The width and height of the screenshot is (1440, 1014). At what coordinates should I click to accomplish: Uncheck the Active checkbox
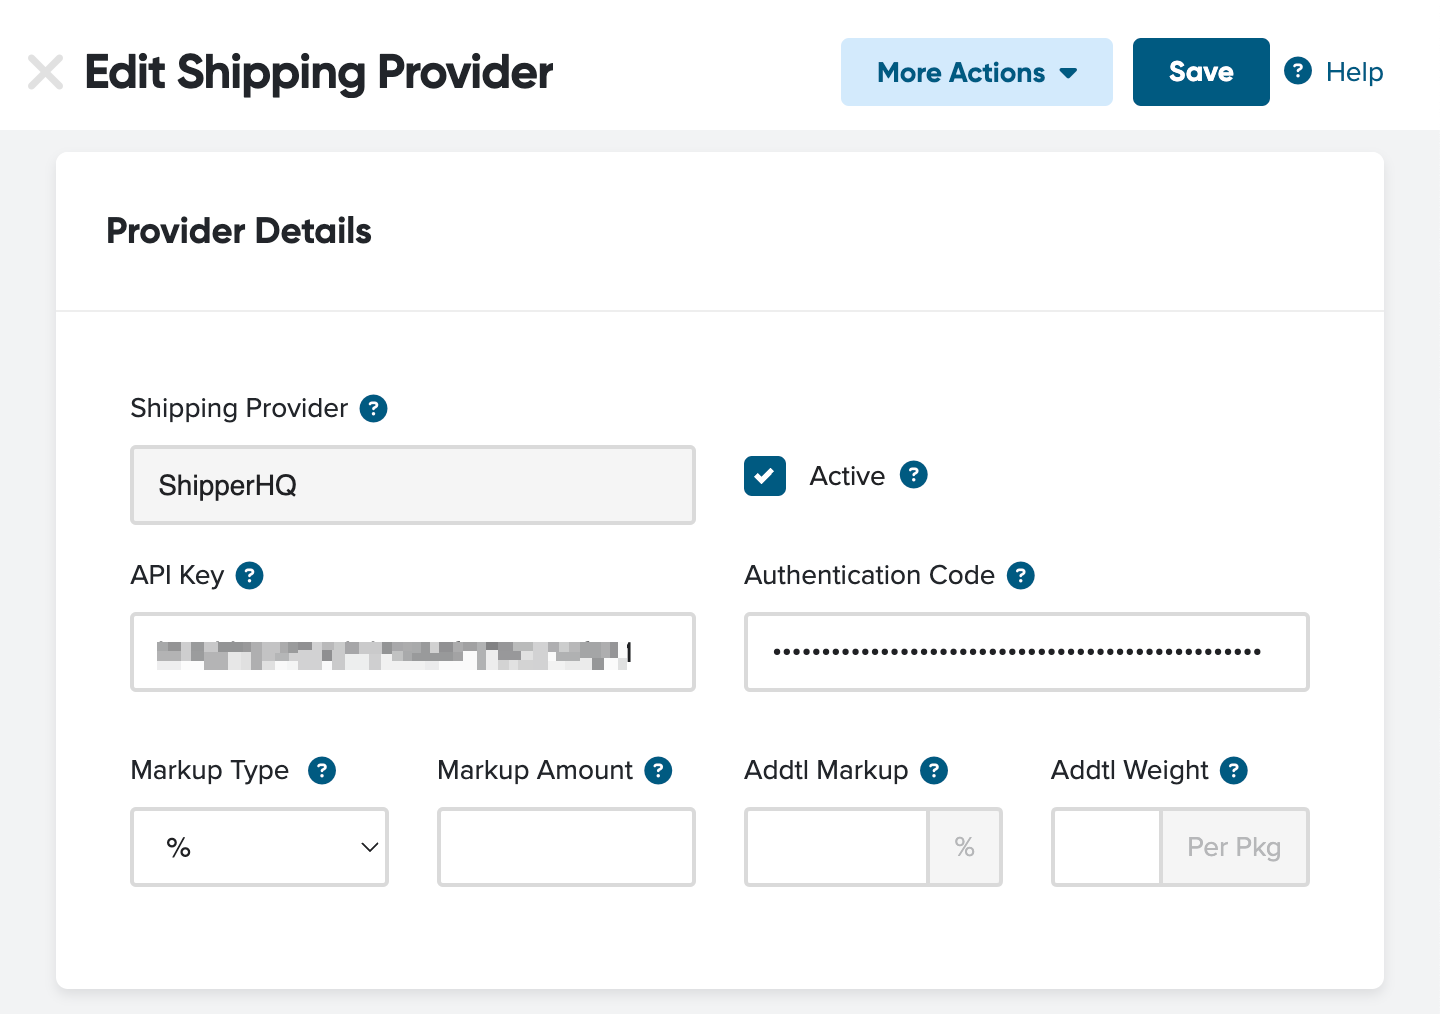[765, 476]
